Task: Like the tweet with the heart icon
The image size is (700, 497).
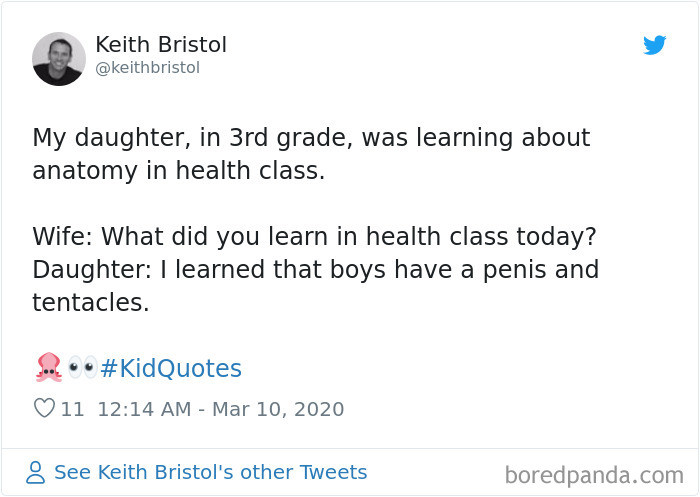Action: (44, 409)
